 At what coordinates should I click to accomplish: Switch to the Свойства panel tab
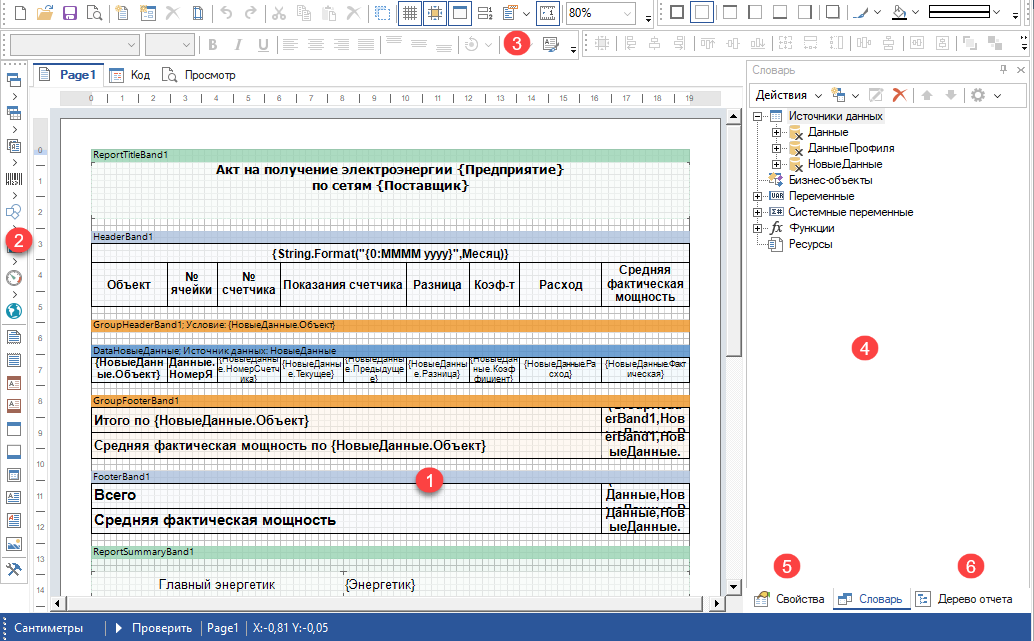tap(790, 599)
